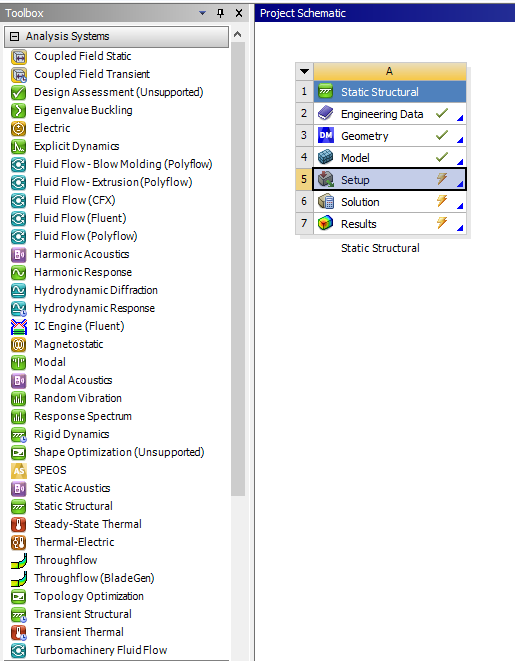This screenshot has width=515, height=661.
Task: Click the Toolbox vertical scrollbar thumb
Action: 238,269
